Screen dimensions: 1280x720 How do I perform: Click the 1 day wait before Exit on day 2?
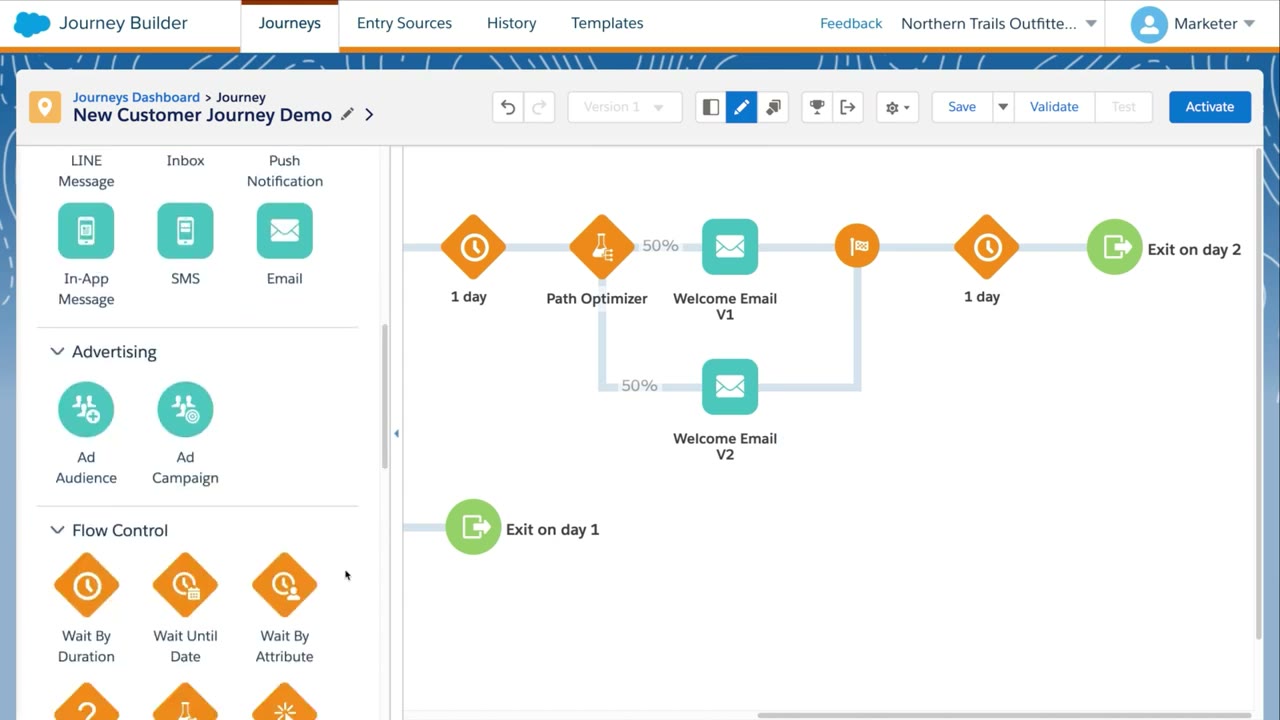(x=986, y=247)
